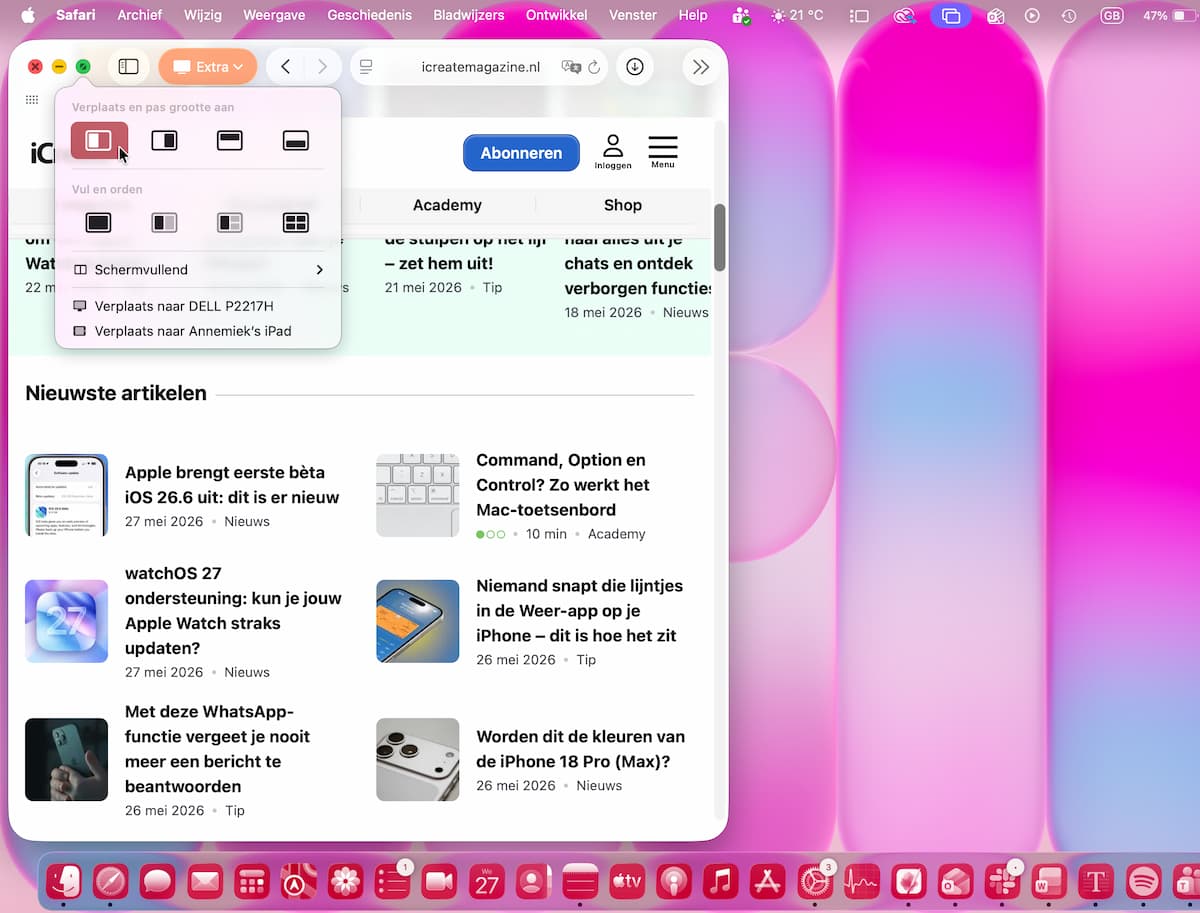
Task: Tile window to left half
Action: point(99,141)
